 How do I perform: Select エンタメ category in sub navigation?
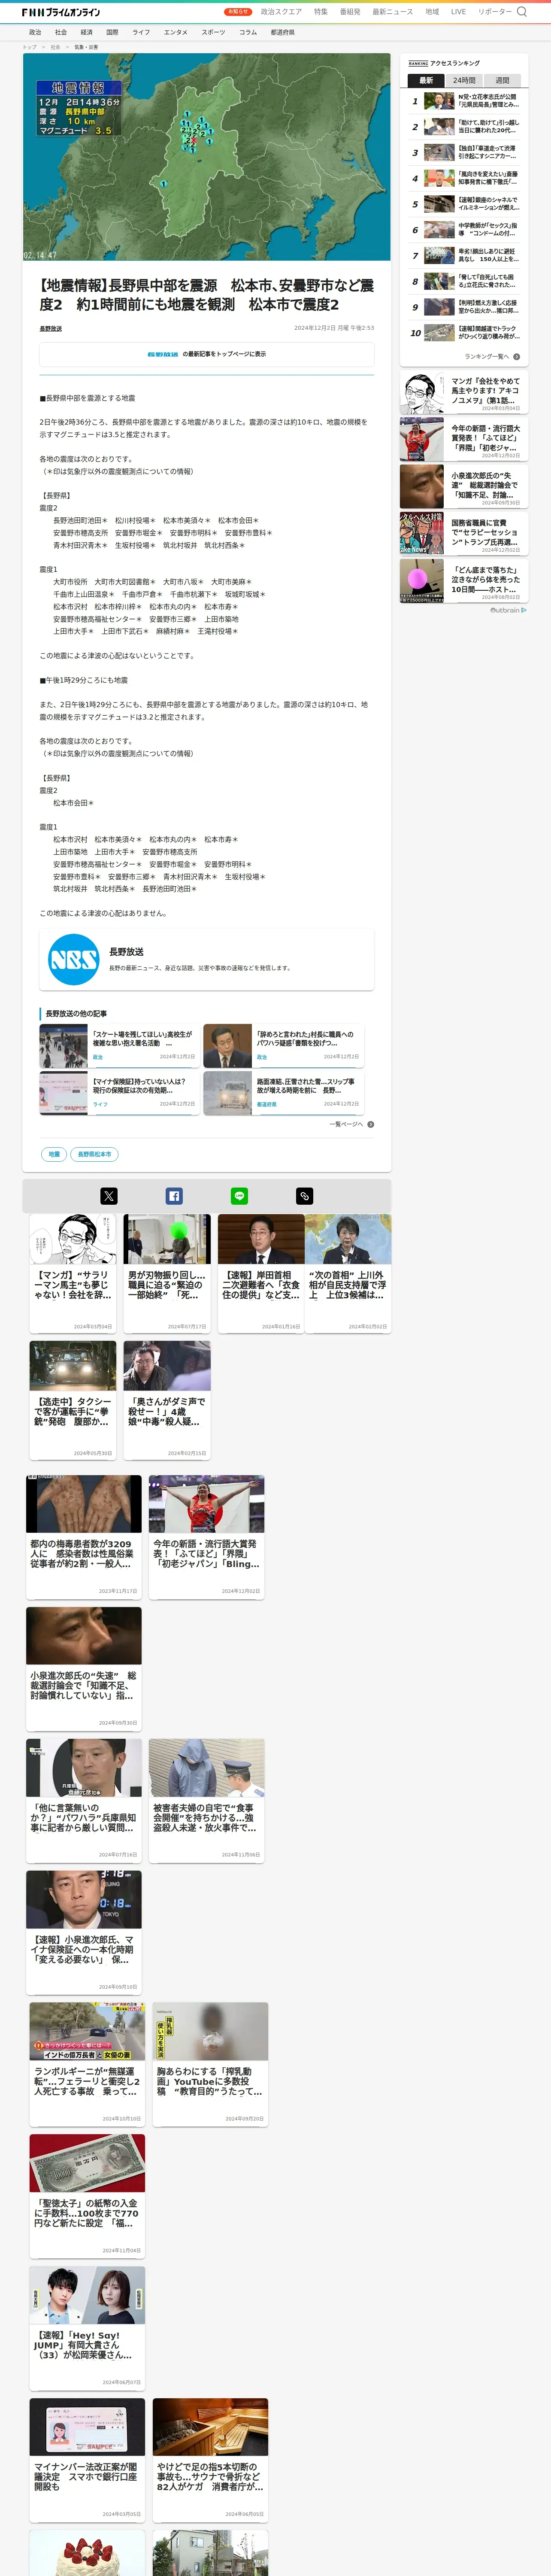pos(176,32)
